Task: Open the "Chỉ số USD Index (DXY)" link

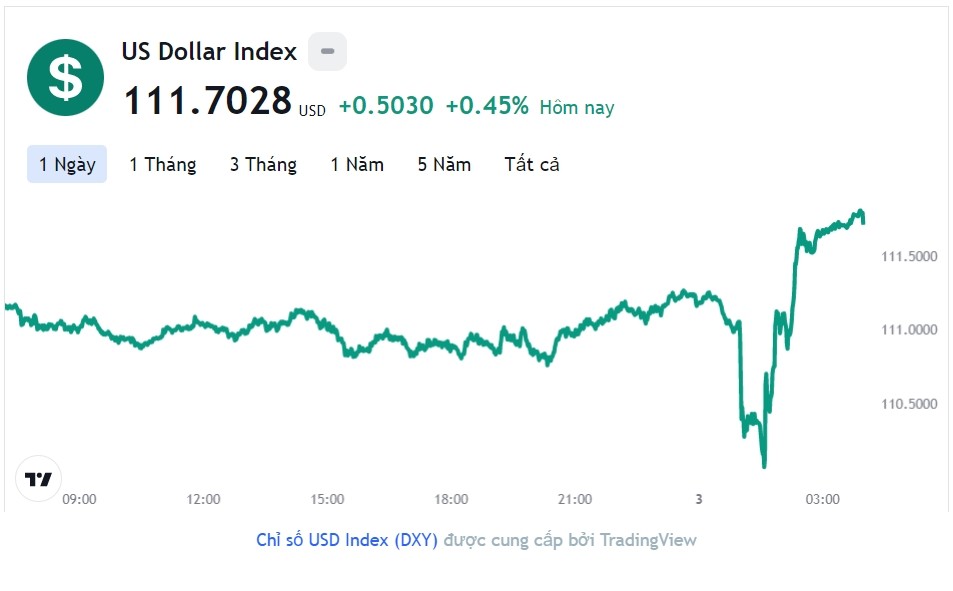Action: pos(347,540)
